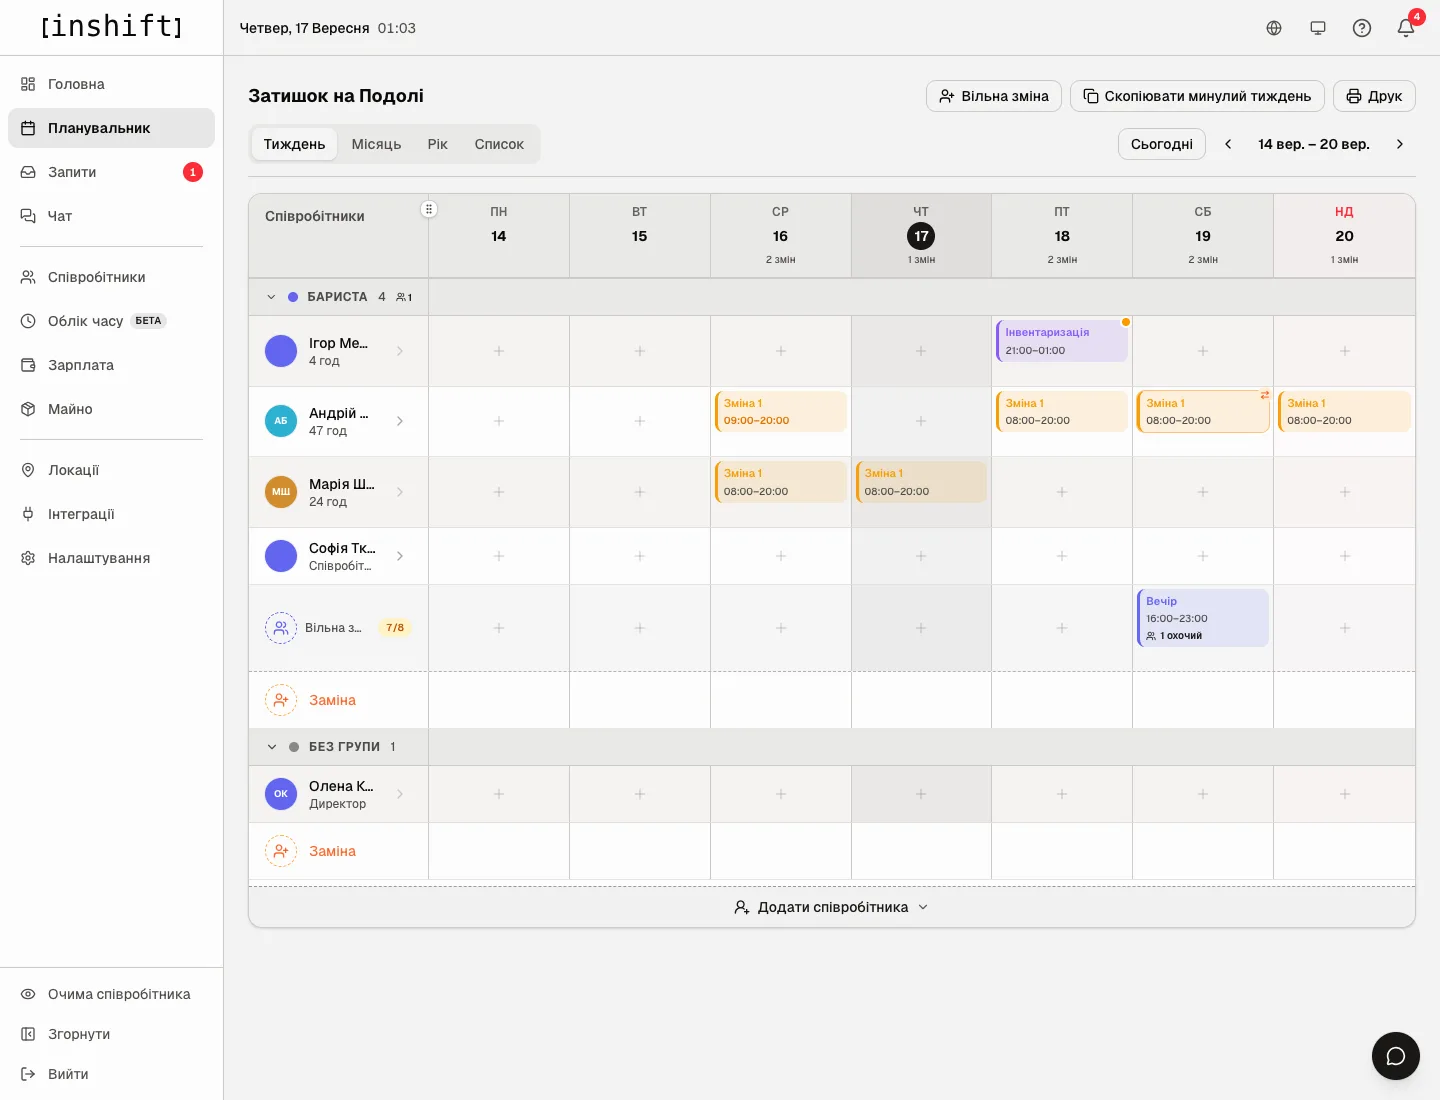Open Налаштування settings in sidebar

pos(111,558)
